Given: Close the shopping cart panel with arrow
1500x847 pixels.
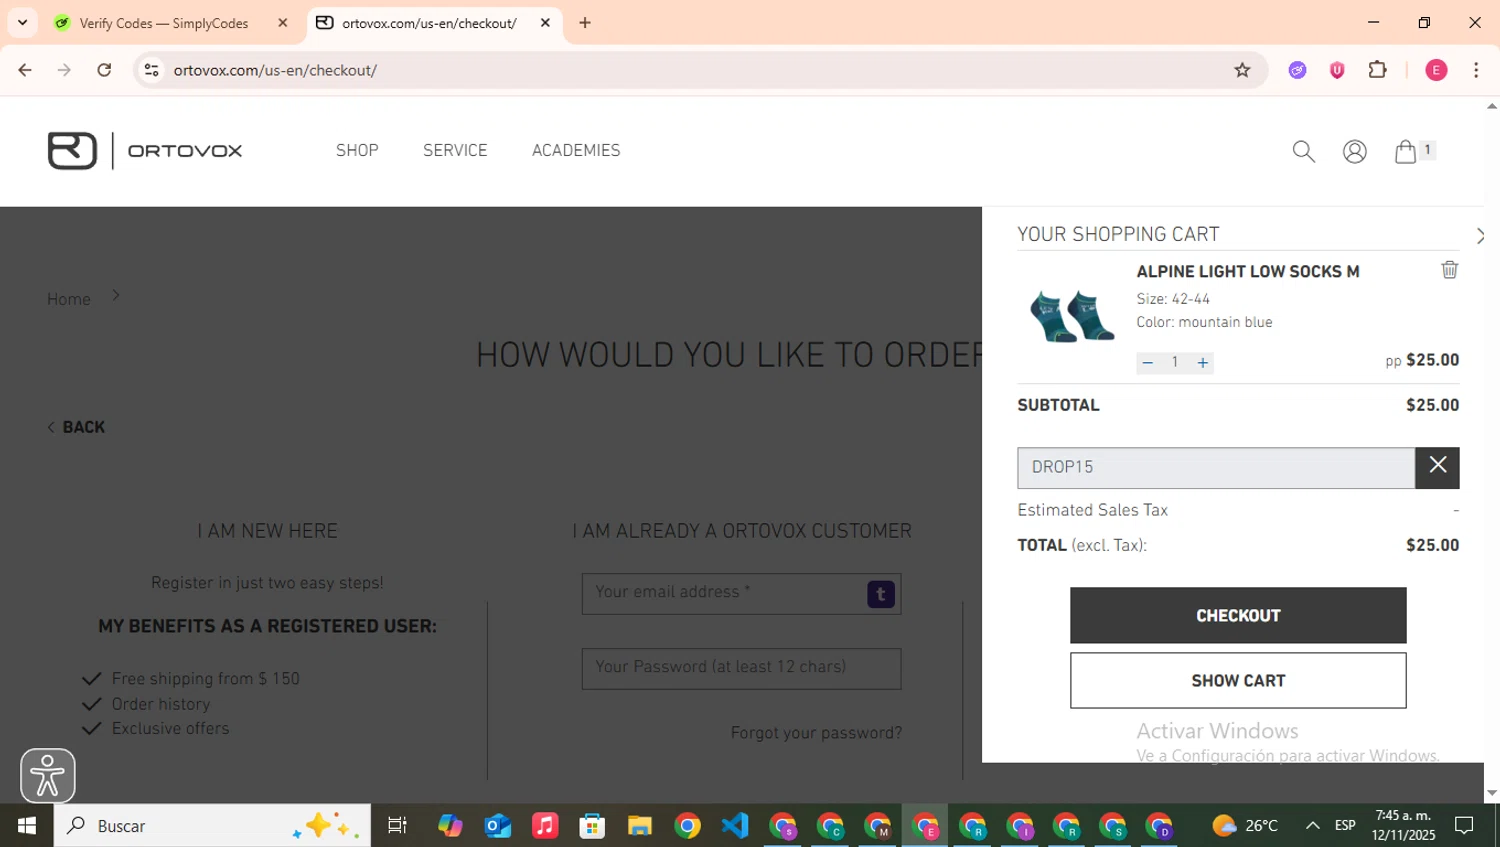Looking at the screenshot, I should coord(1480,236).
